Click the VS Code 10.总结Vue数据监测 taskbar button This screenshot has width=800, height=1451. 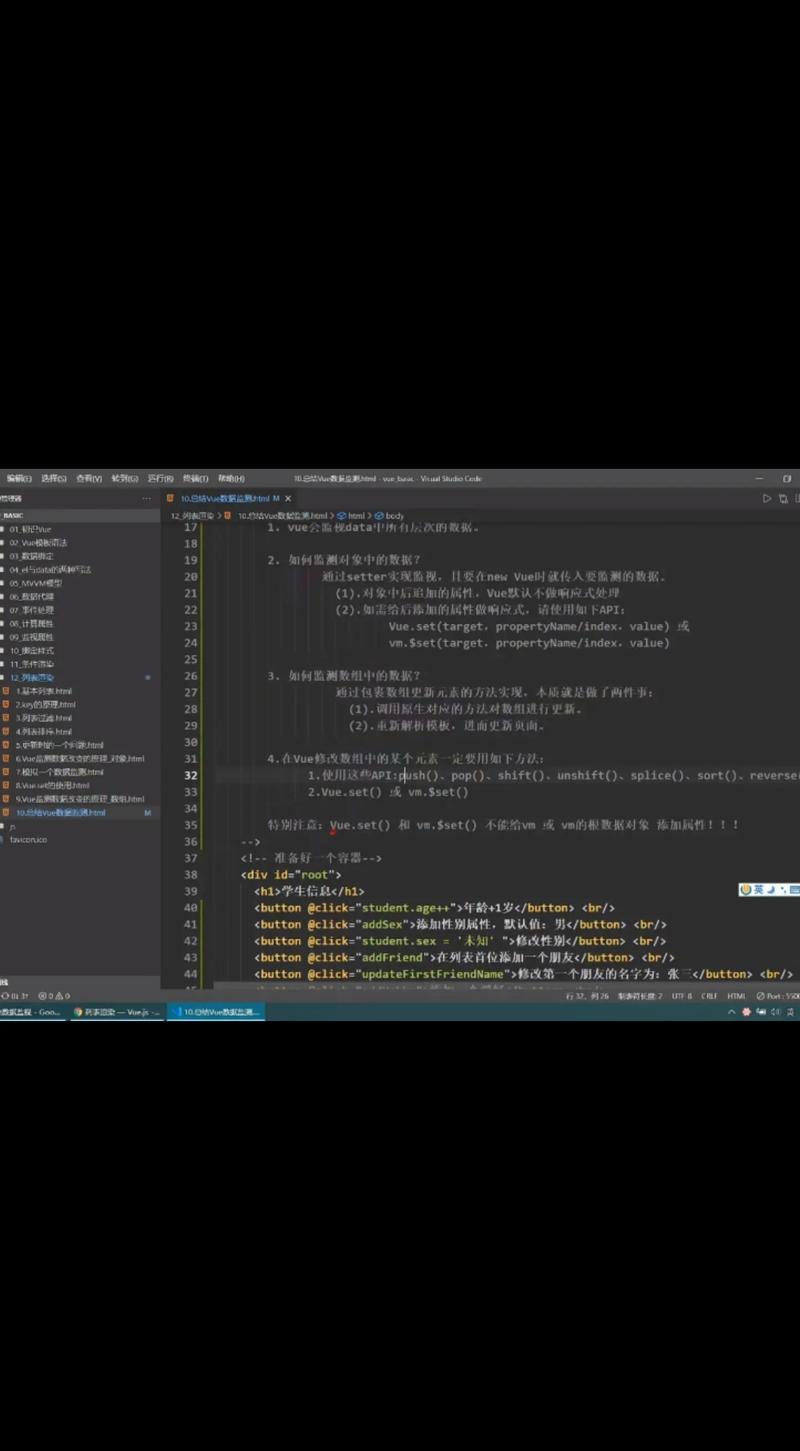click(216, 1012)
